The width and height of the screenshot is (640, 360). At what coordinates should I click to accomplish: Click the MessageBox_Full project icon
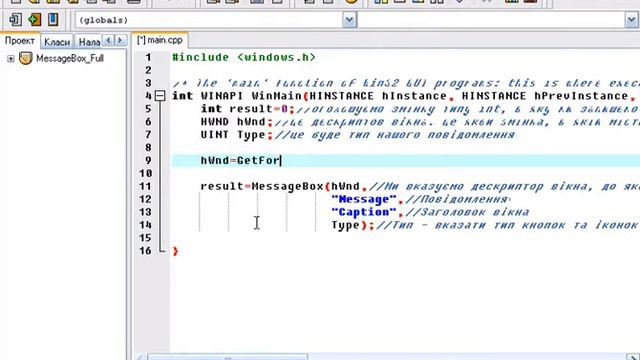point(26,58)
